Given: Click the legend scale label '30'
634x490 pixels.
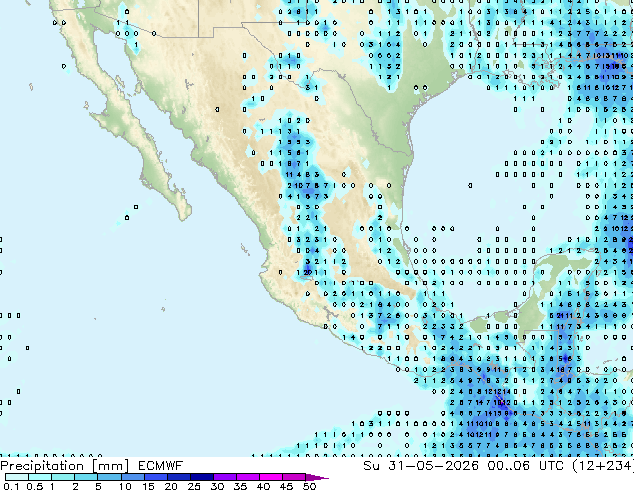Looking at the screenshot, I should tap(217, 486).
